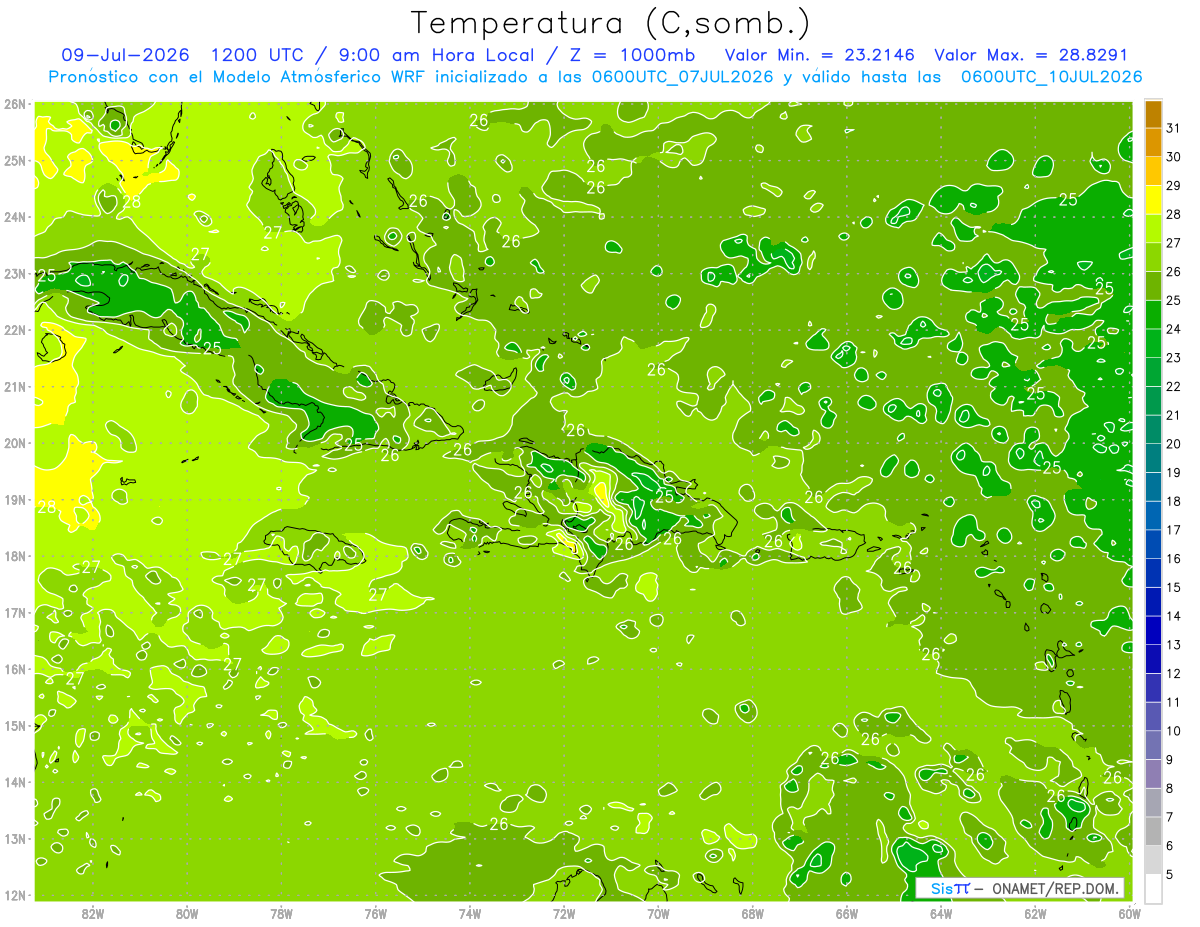Click the legend scale number 11
The image size is (1200, 927).
point(1174,702)
